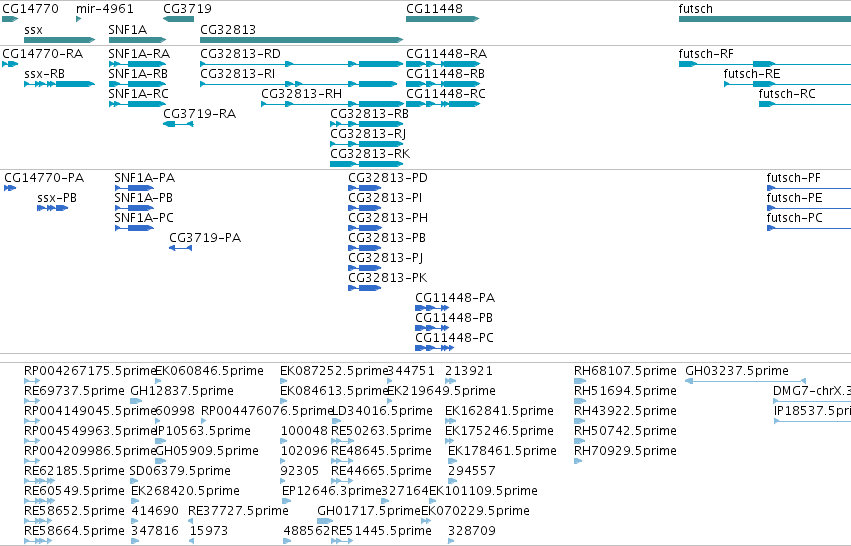Select protein CG32813-PK

click(388, 278)
